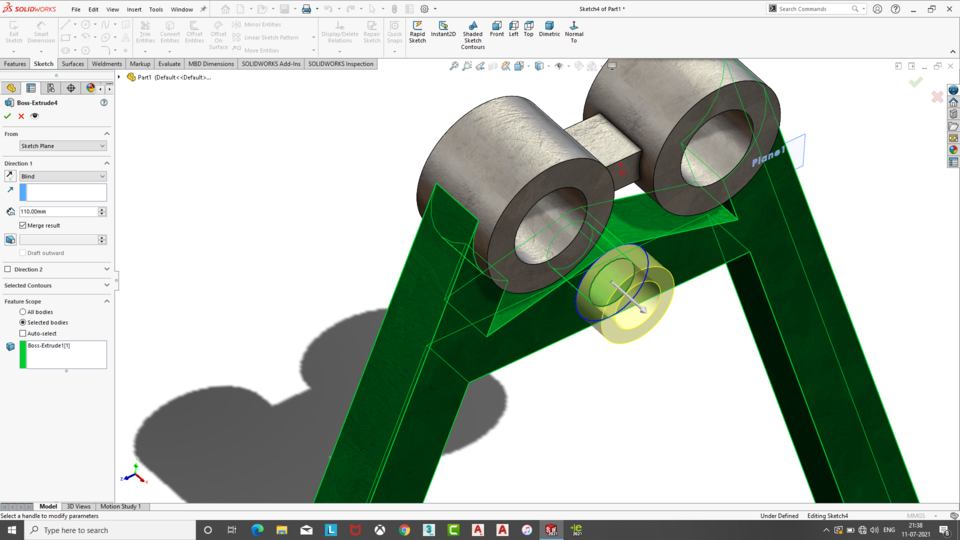The height and width of the screenshot is (540, 960).
Task: Click the Rapid Sketch tool
Action: [x=417, y=32]
